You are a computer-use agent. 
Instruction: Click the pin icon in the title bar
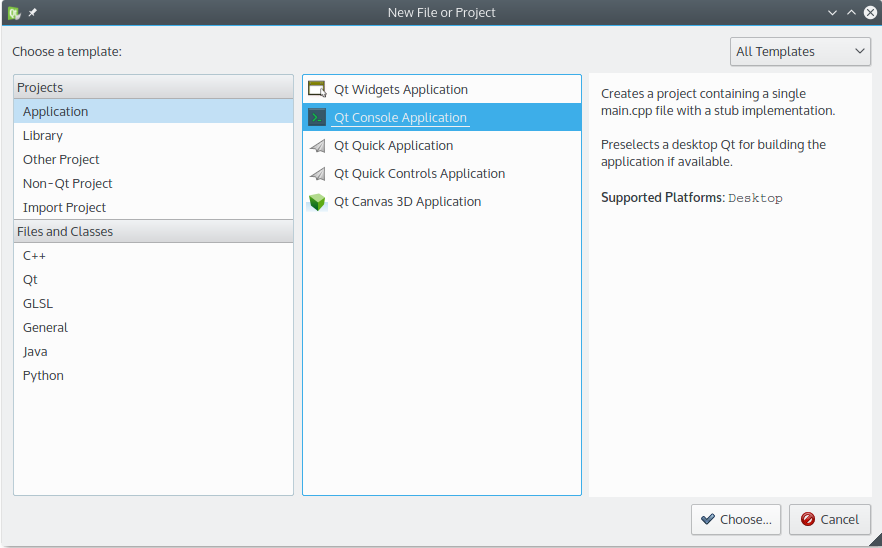(x=32, y=13)
